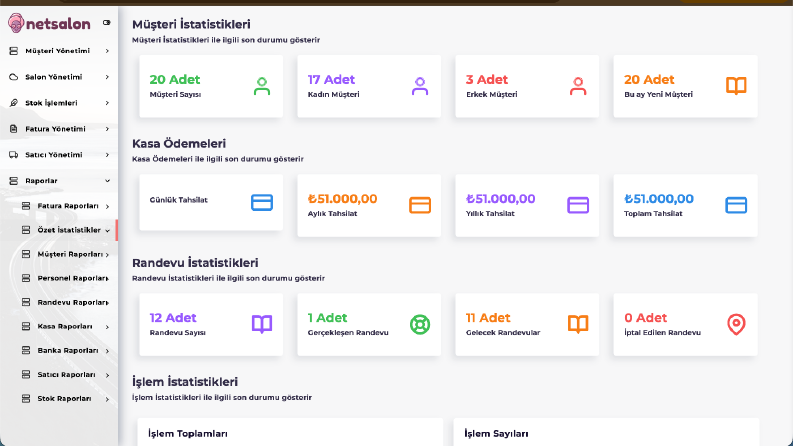
Task: Click green person icon on Müşteri Sayısı card
Action: 262,86
